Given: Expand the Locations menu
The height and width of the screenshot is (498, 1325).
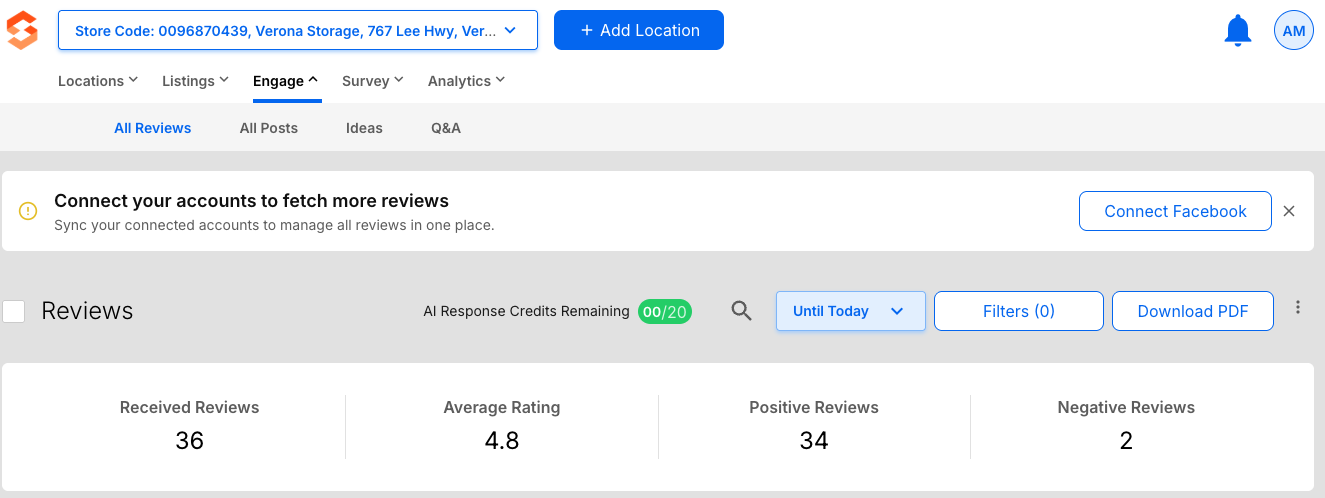Looking at the screenshot, I should [97, 81].
